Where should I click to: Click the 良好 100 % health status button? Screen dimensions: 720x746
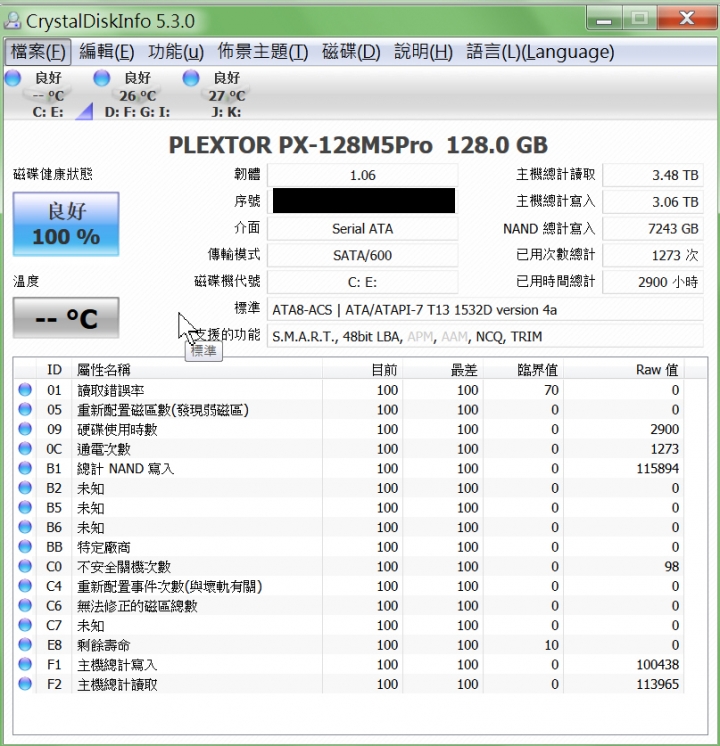(66, 224)
